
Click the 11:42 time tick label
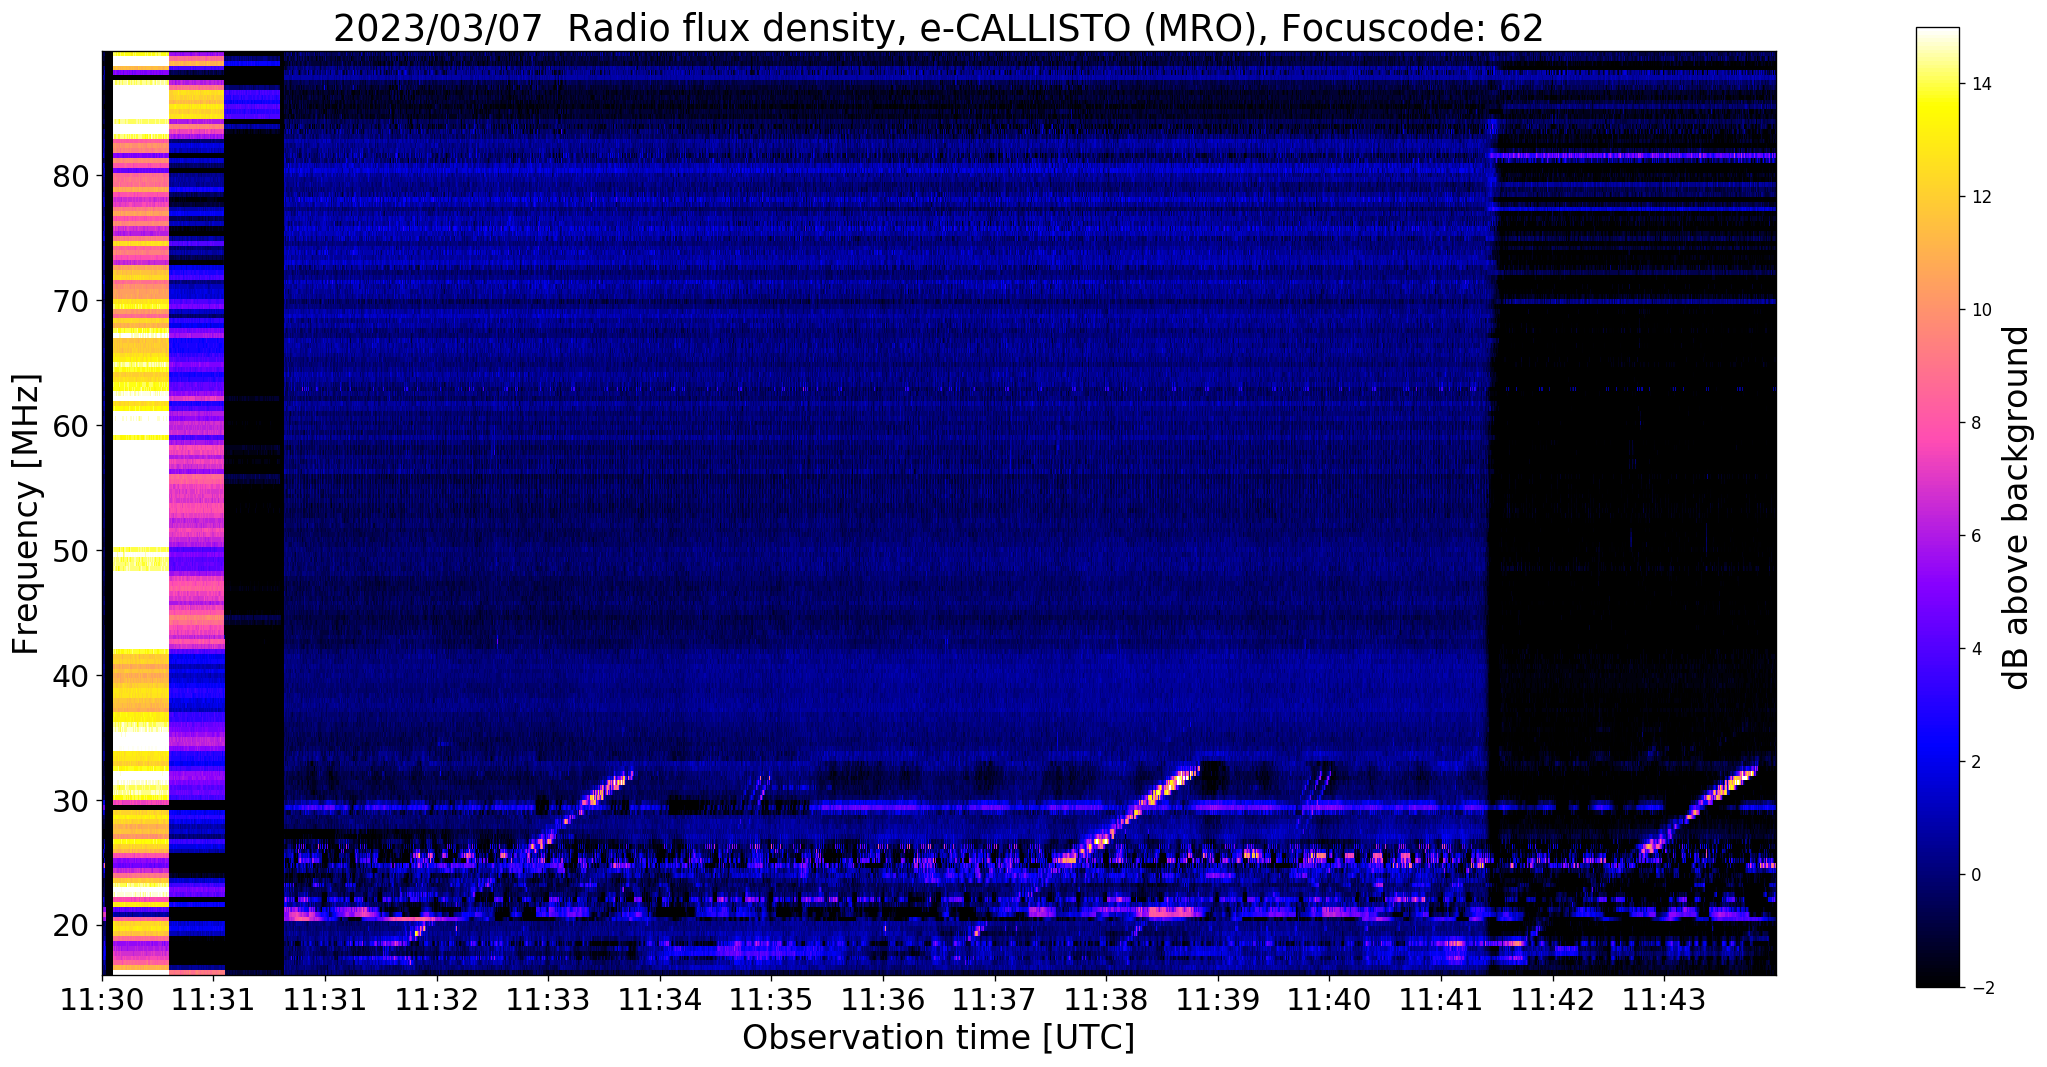tap(1552, 1000)
